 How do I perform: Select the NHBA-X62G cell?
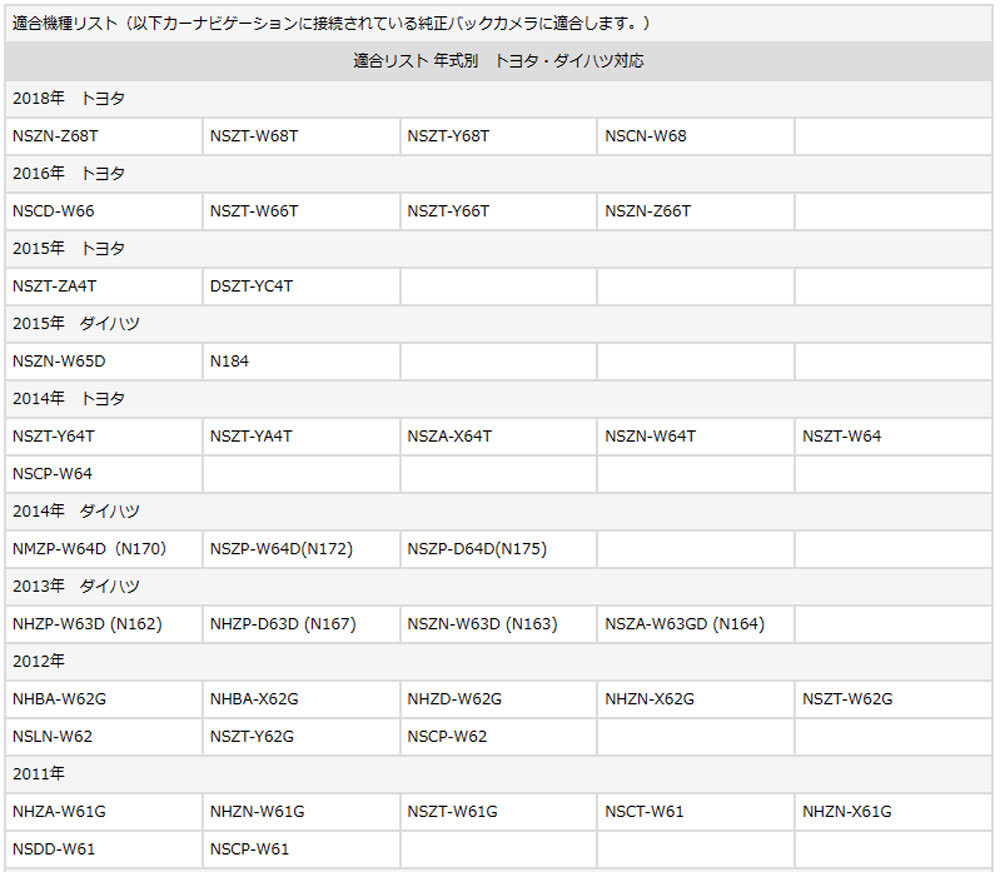coord(301,699)
